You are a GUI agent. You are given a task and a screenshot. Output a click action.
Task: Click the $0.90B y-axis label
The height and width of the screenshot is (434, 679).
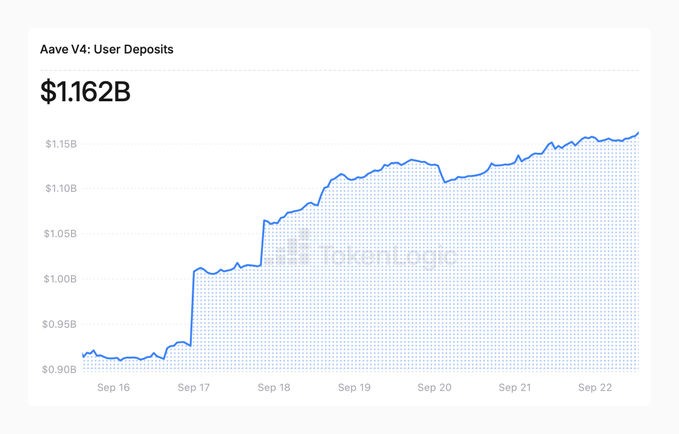(x=59, y=369)
